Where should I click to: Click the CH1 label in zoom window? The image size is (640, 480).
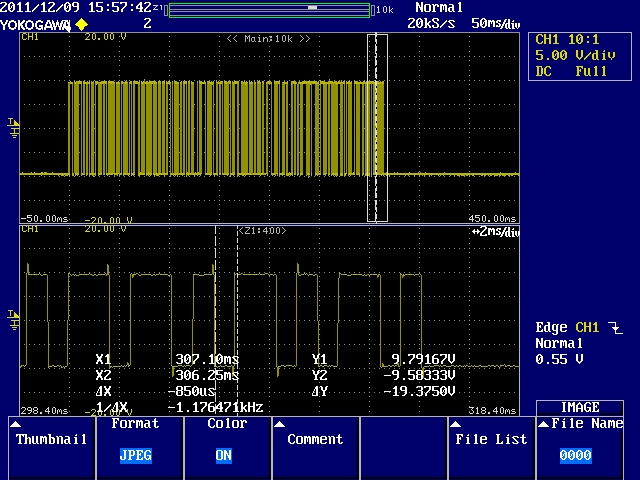(30, 229)
